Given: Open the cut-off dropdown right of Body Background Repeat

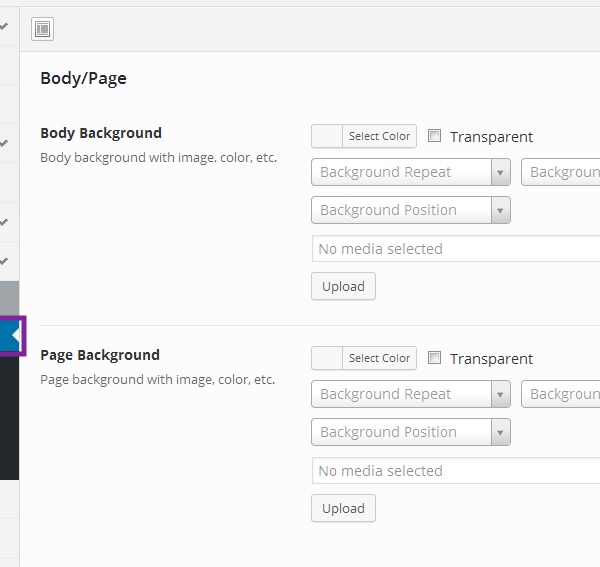Looking at the screenshot, I should [x=561, y=172].
